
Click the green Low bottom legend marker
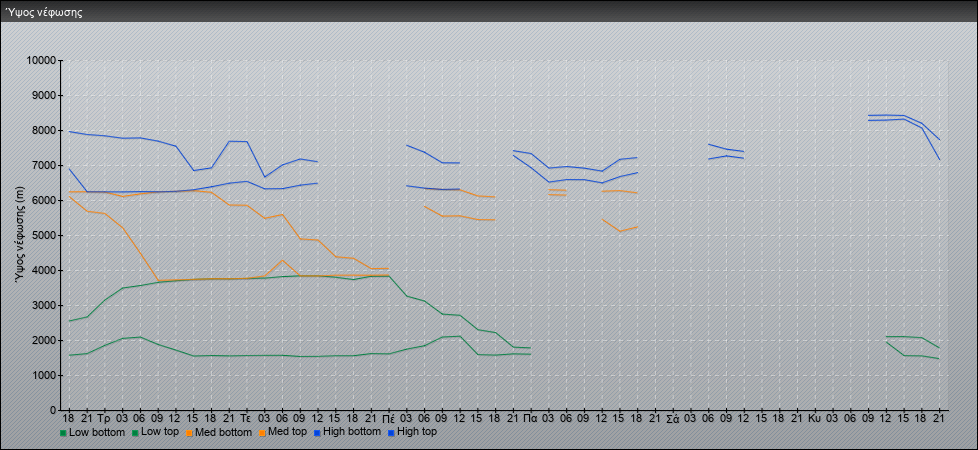click(63, 433)
